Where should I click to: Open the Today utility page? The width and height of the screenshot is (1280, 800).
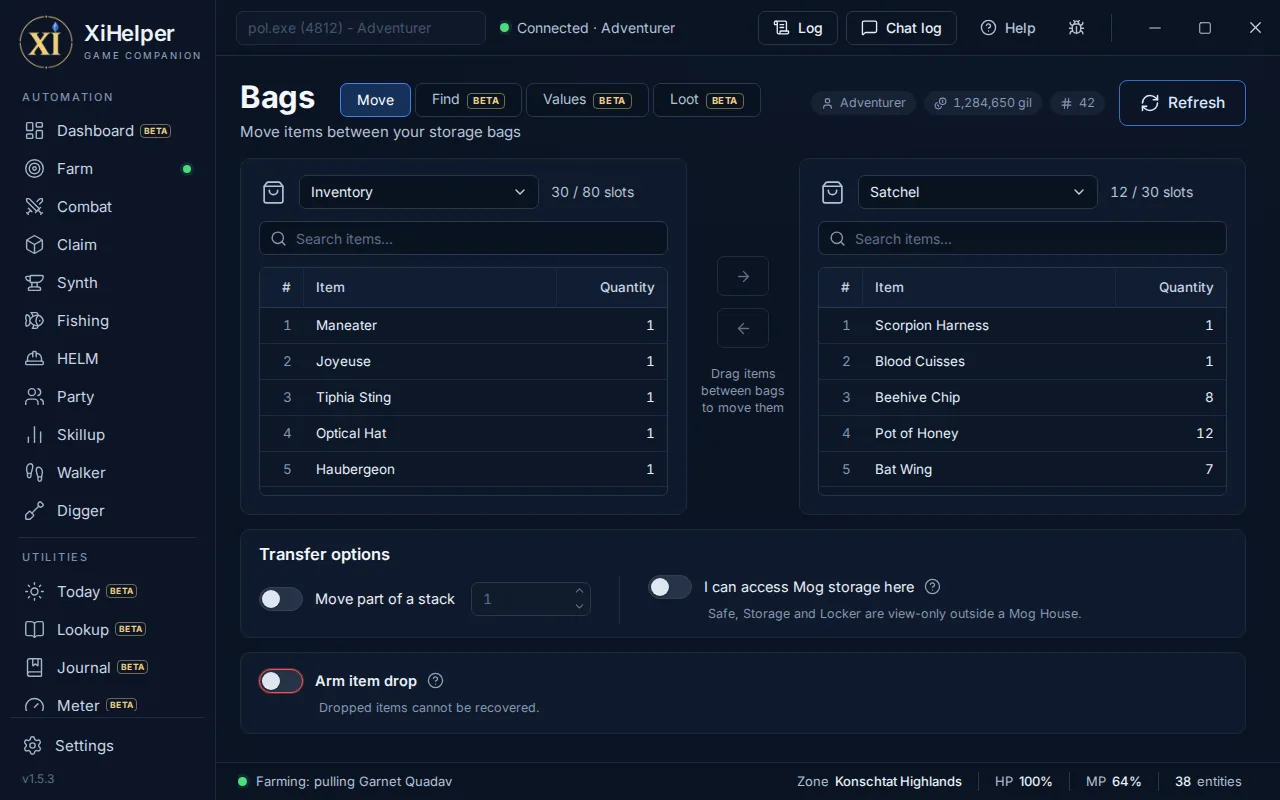pos(107,592)
